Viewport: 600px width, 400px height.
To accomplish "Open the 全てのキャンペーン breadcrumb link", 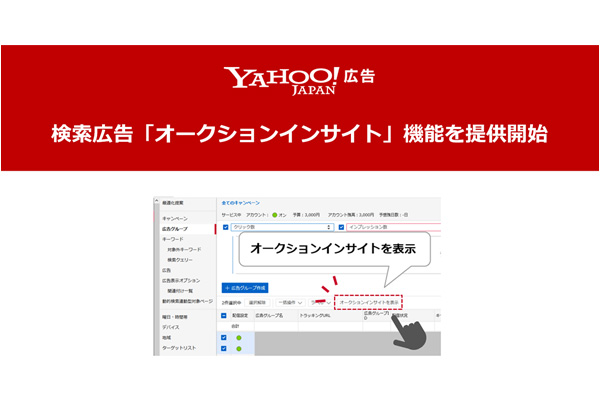I will [x=240, y=202].
